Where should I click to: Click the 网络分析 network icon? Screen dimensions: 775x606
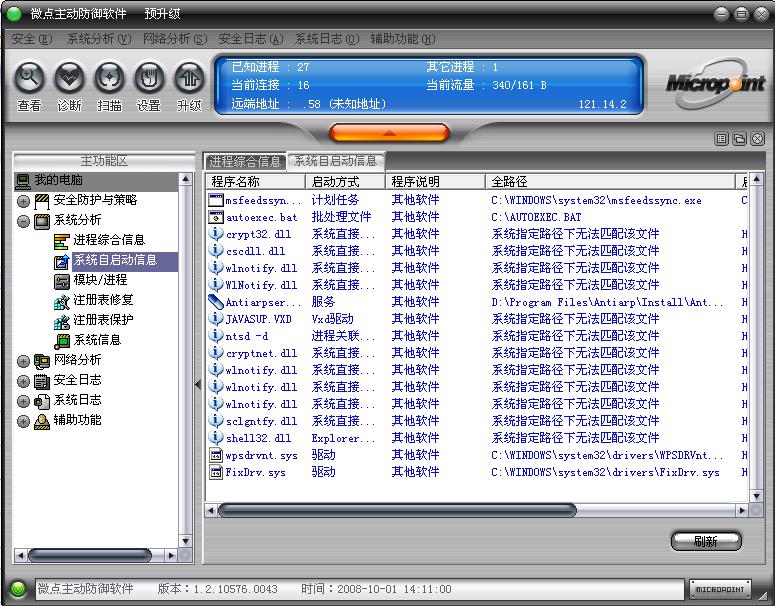pos(42,361)
